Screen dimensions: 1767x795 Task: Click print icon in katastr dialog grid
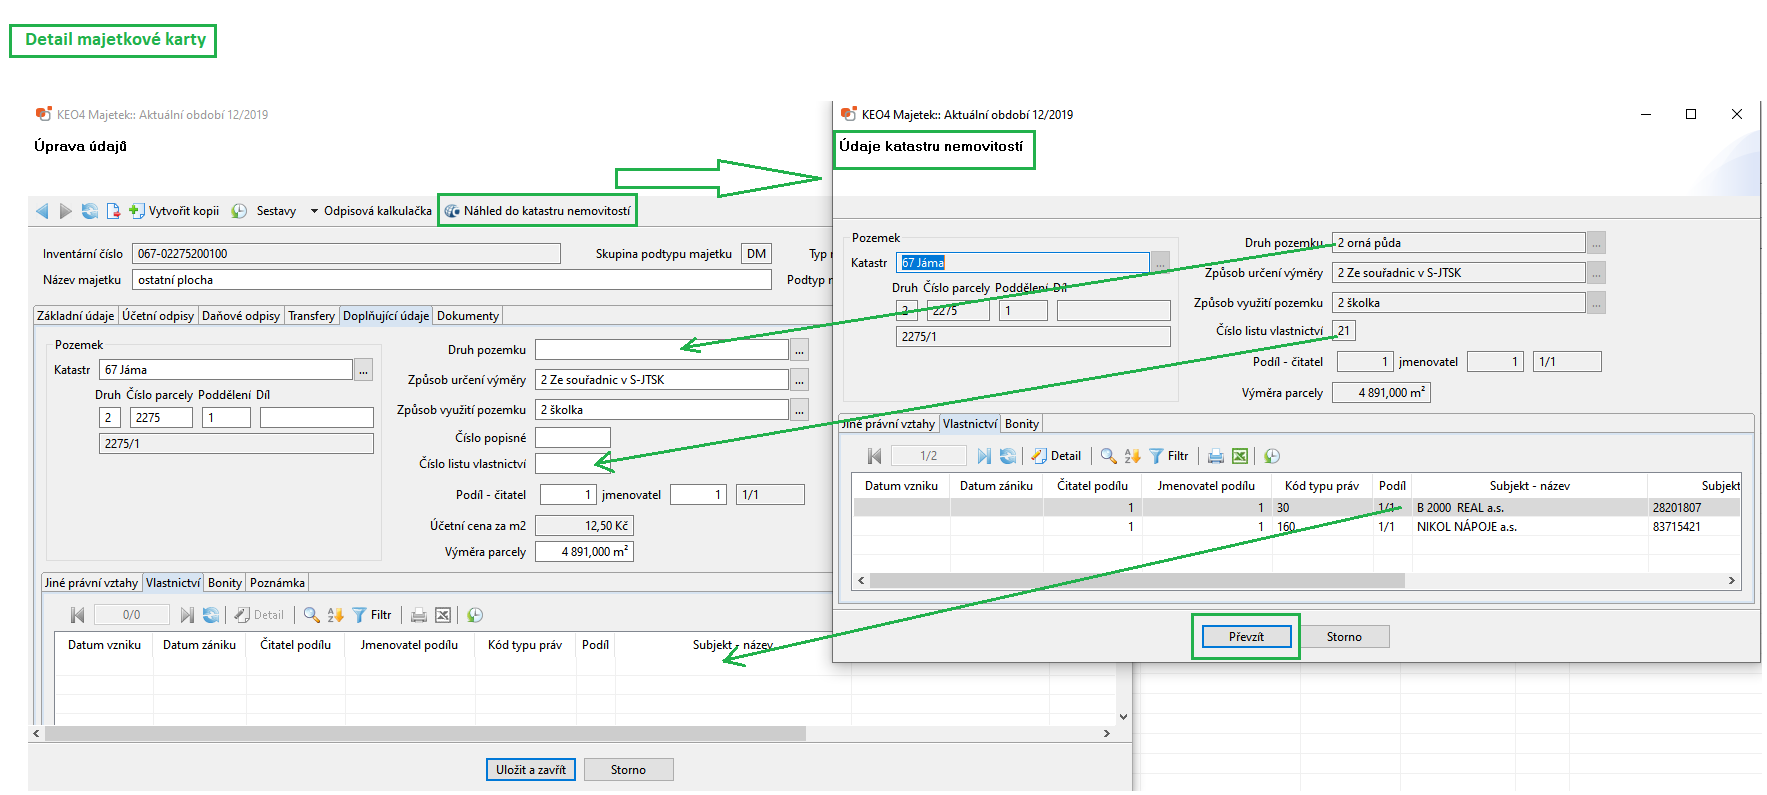(x=1216, y=456)
